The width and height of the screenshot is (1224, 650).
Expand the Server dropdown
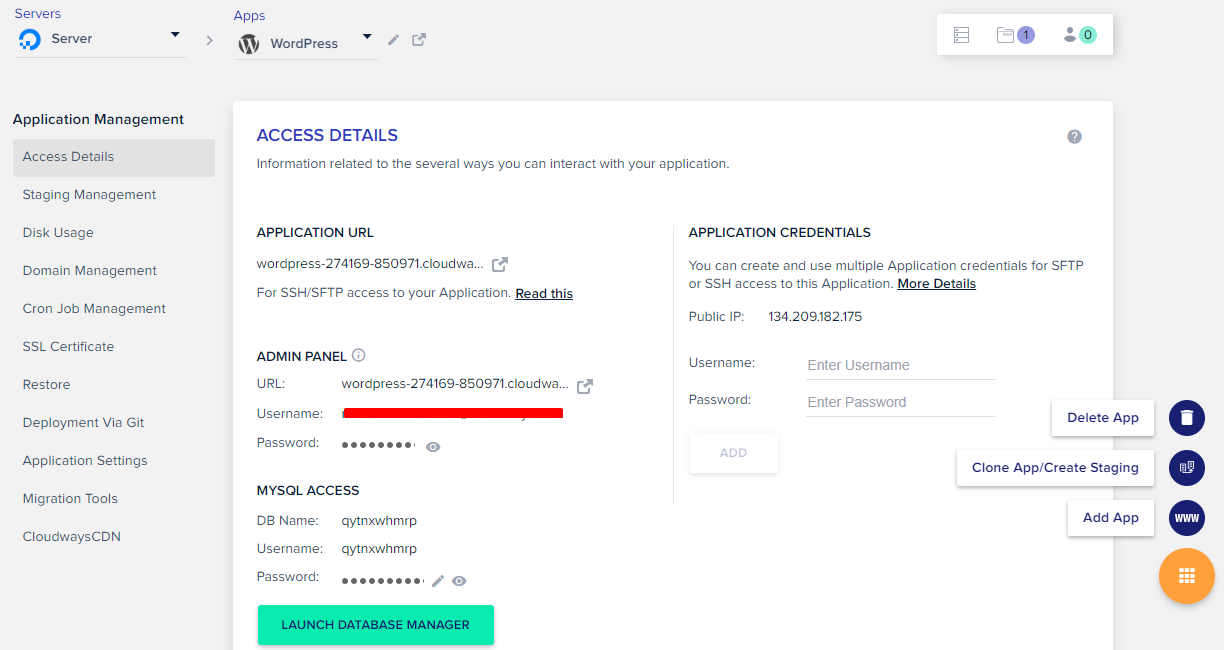coord(175,34)
